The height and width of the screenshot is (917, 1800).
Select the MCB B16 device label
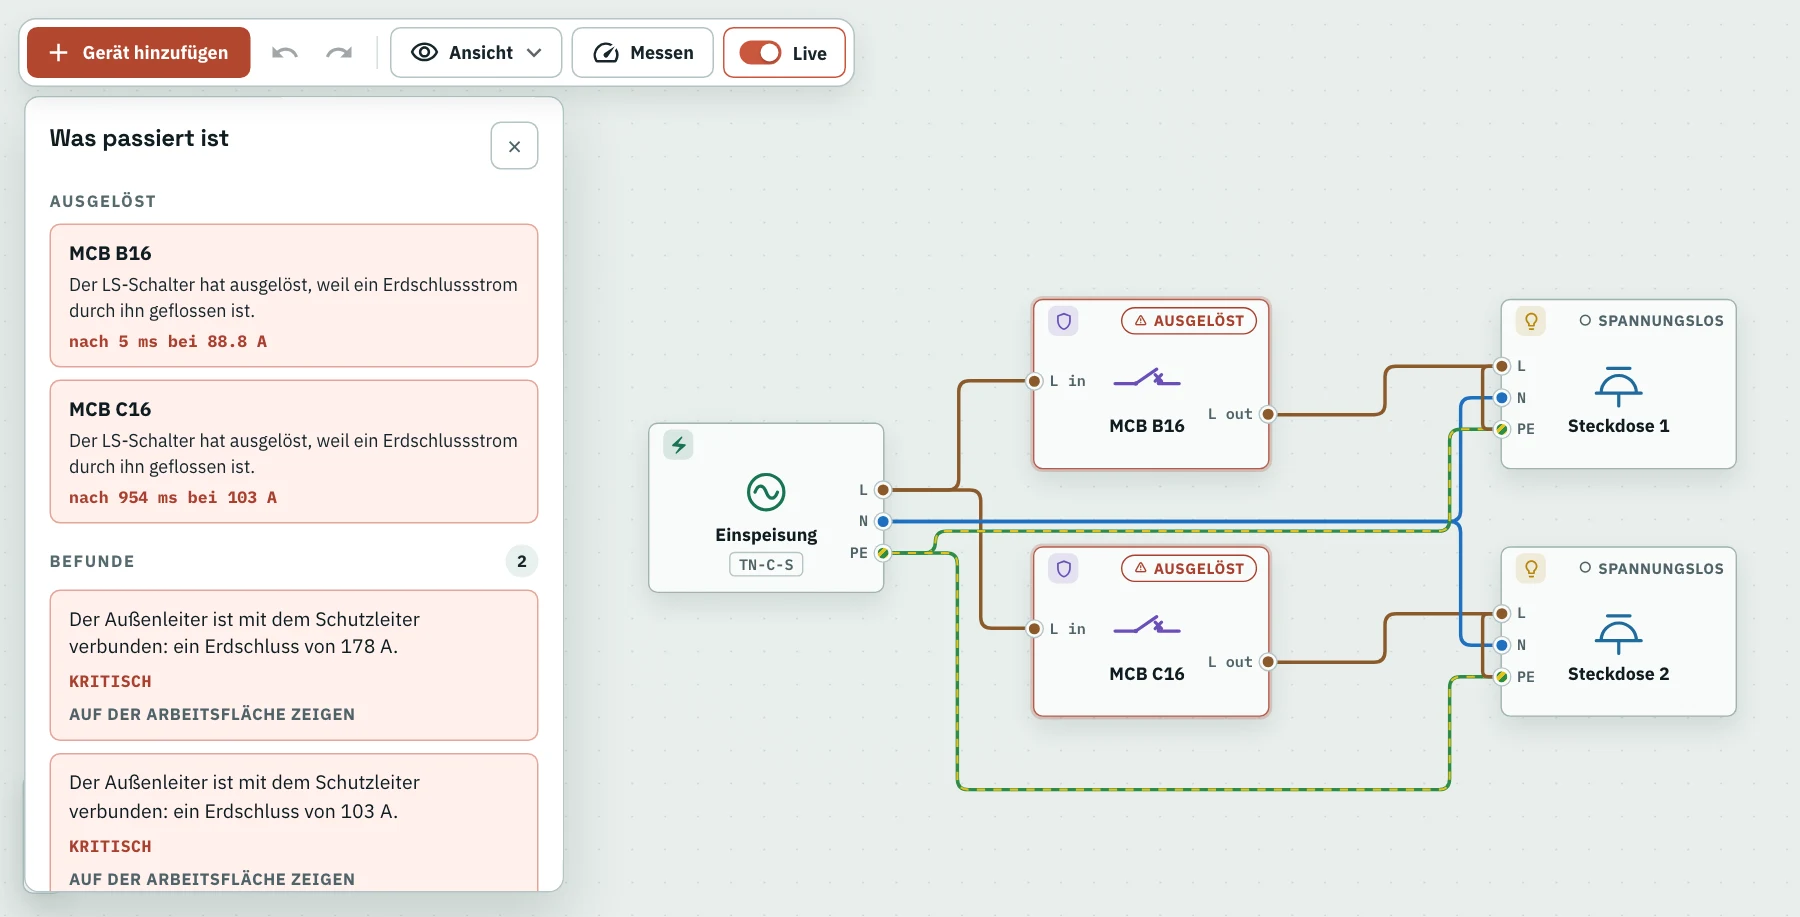point(1147,426)
